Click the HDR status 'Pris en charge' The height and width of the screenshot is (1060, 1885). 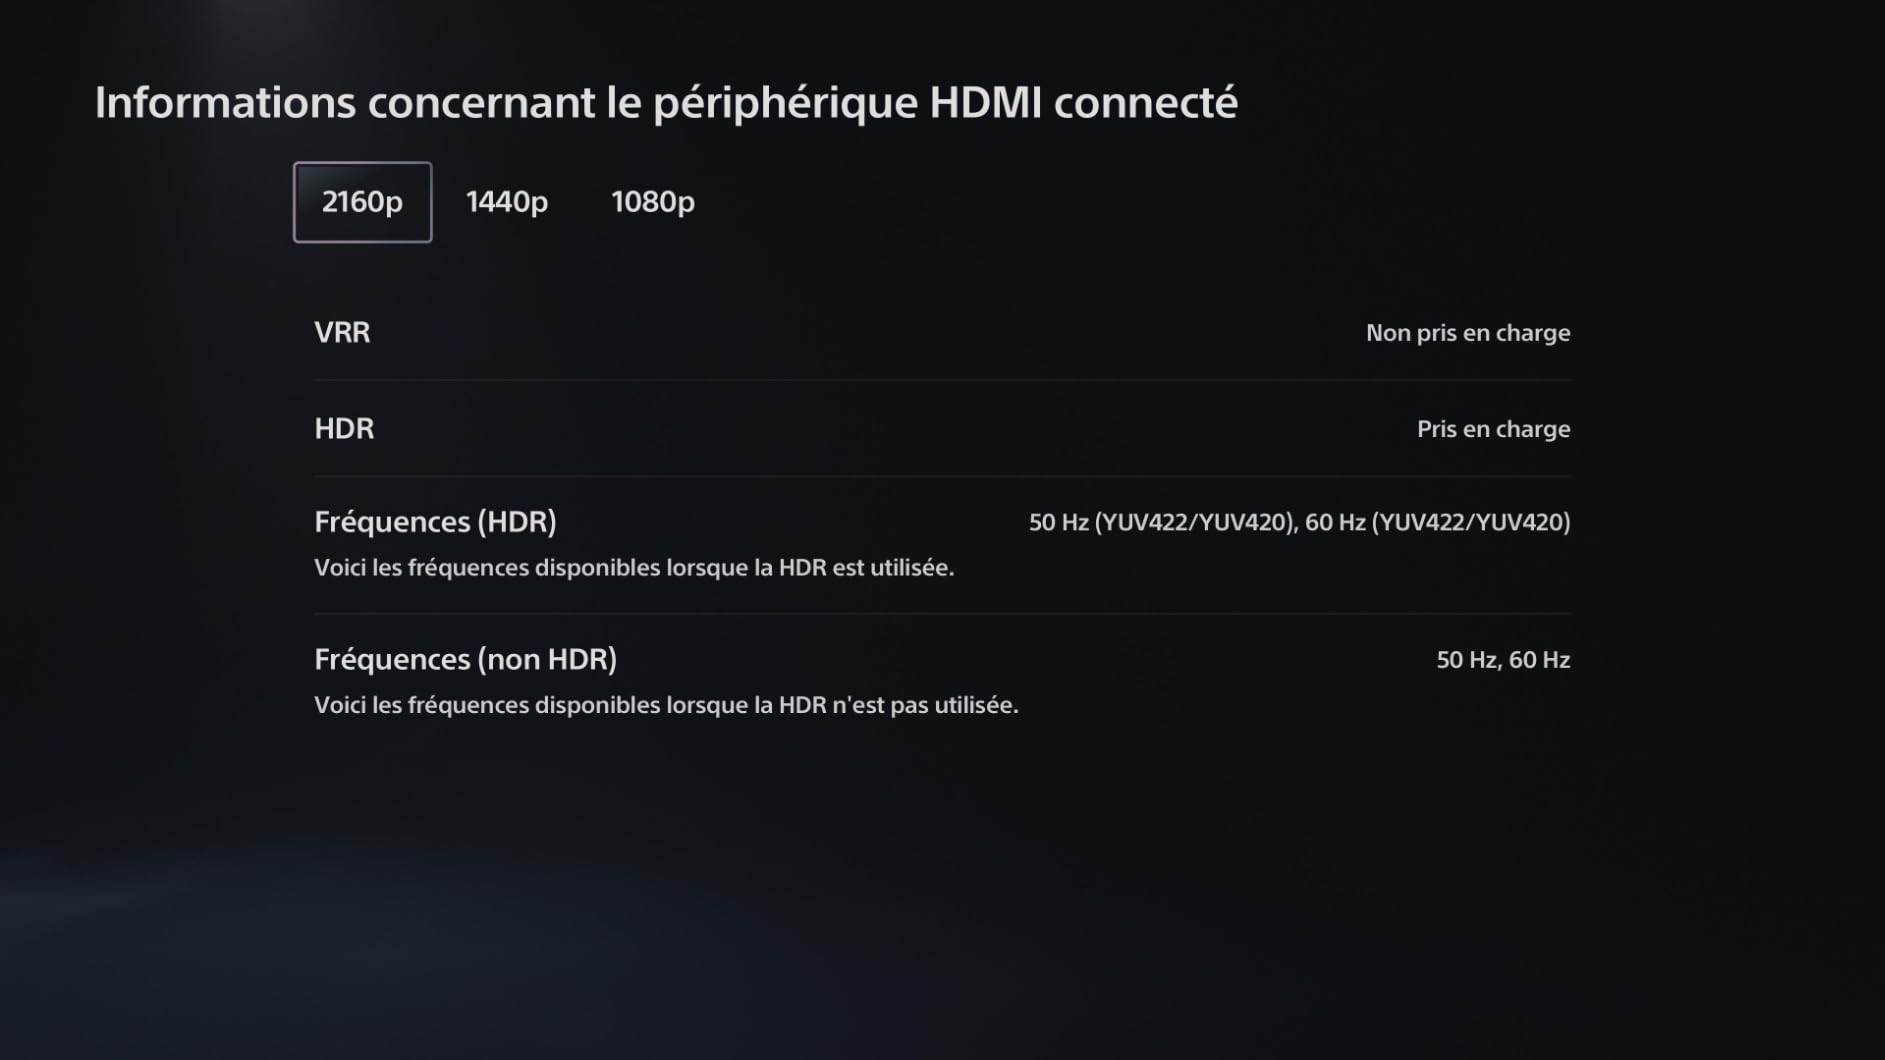(x=1493, y=429)
